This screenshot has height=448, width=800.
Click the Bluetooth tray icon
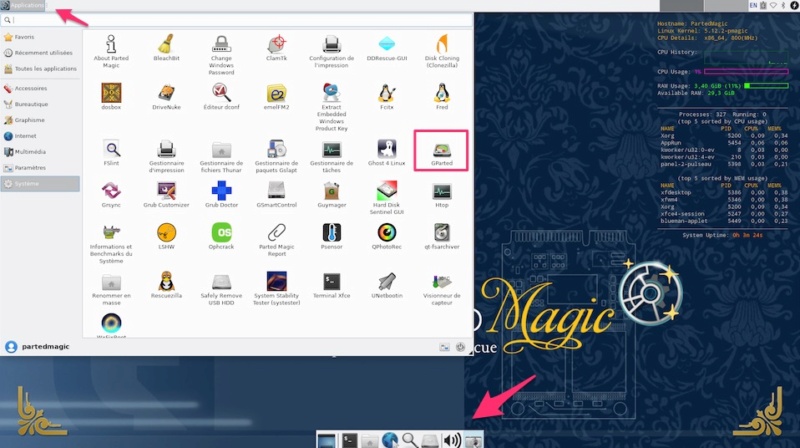(x=783, y=5)
